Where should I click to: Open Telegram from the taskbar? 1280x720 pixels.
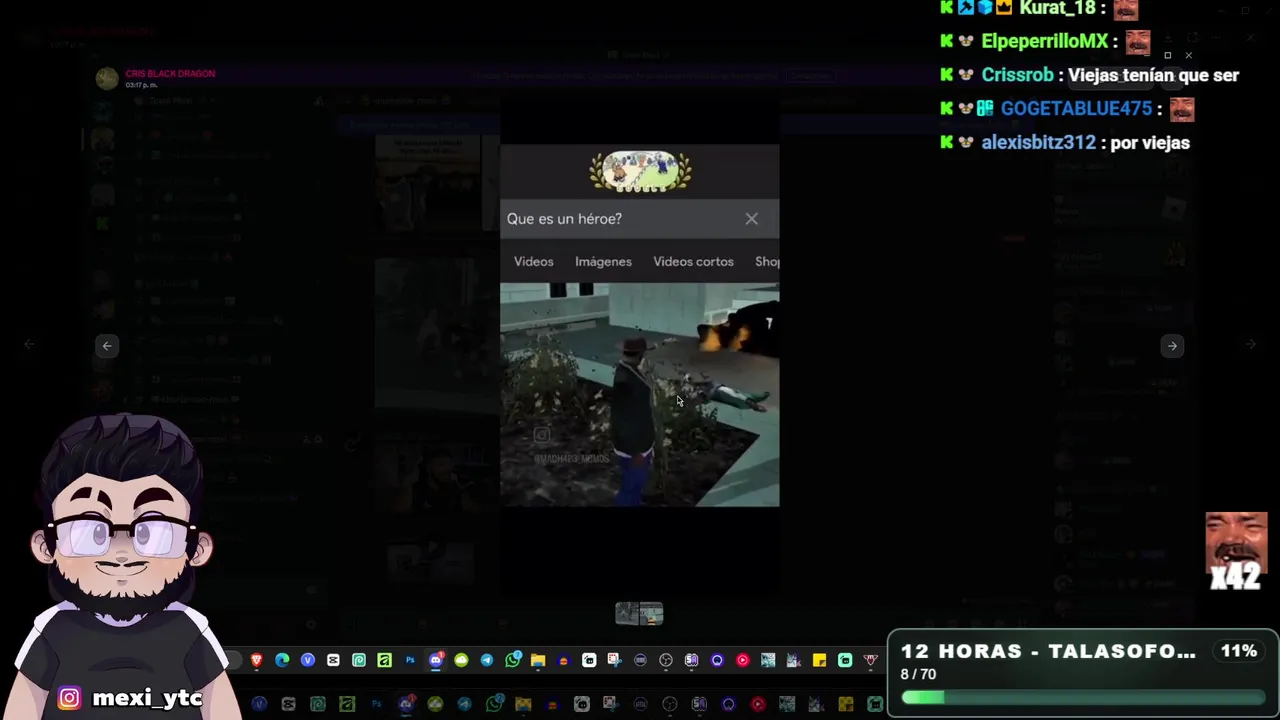point(487,660)
